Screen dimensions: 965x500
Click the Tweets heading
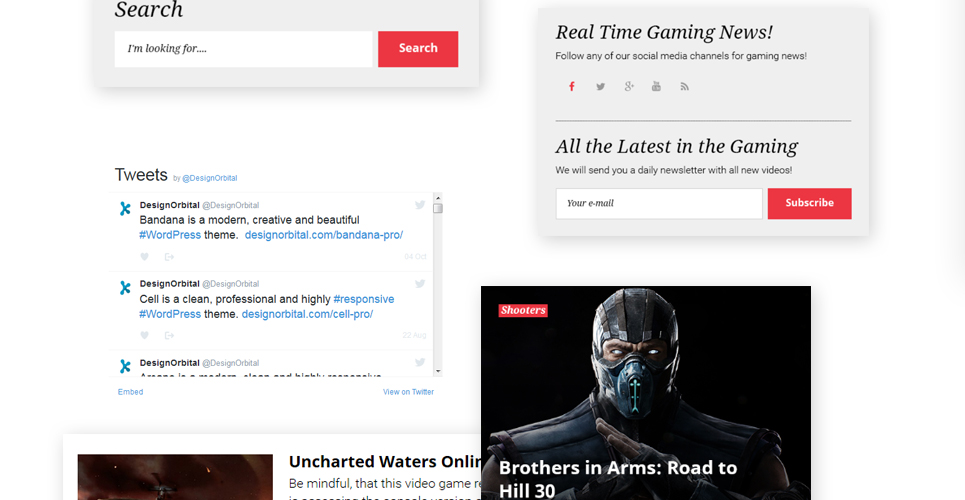click(x=141, y=175)
